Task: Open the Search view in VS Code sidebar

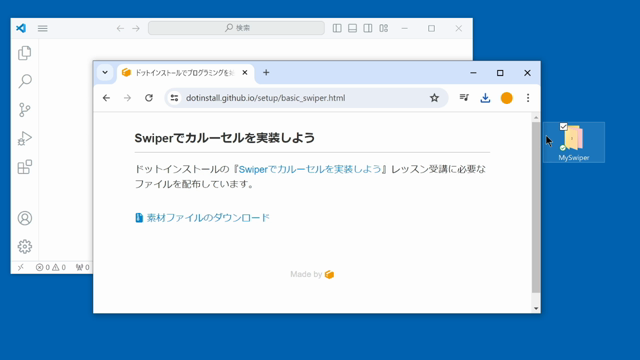Action: pos(24,81)
